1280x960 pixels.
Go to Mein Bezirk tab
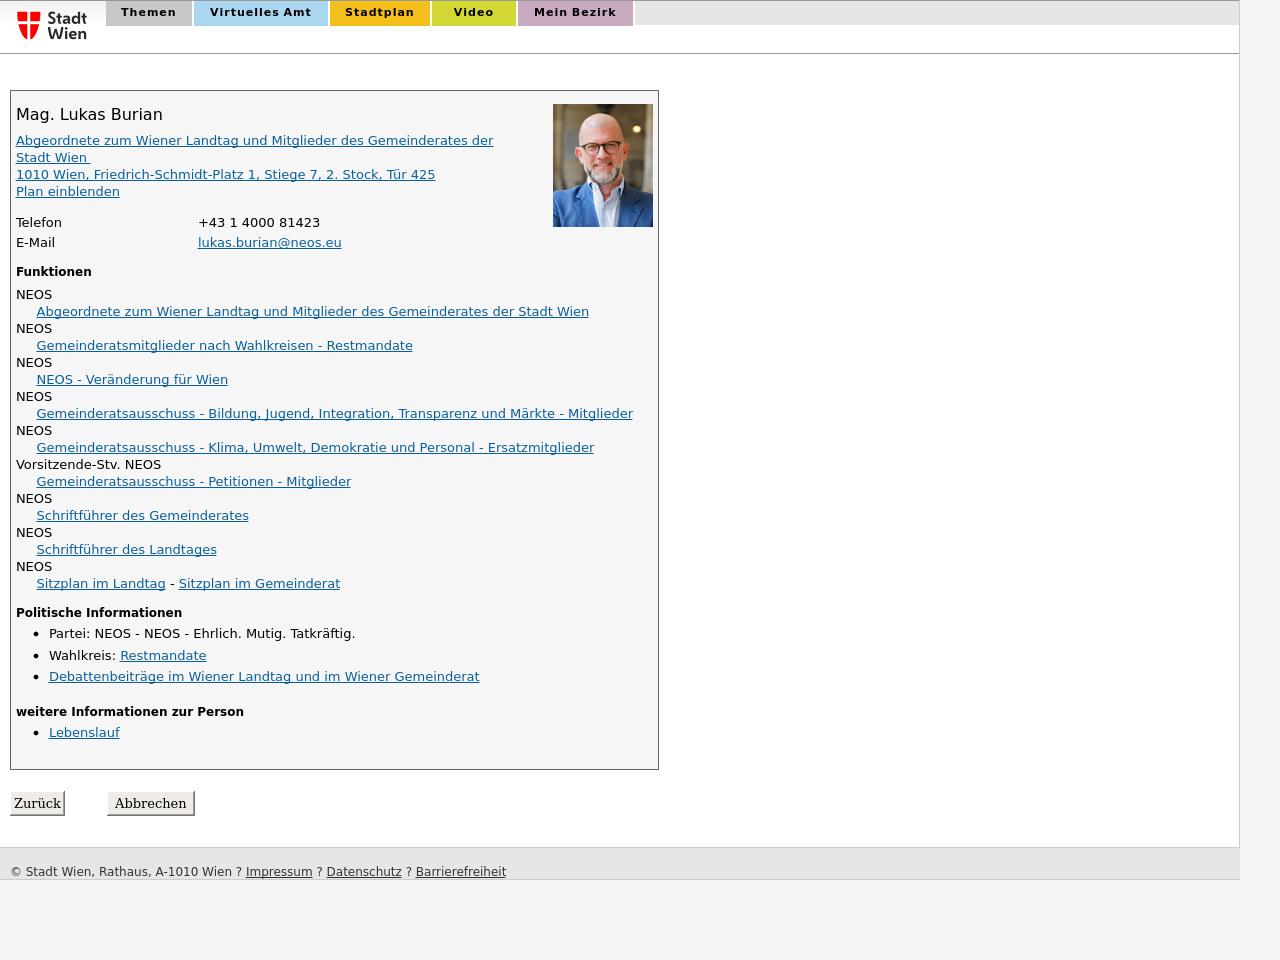[x=574, y=13]
